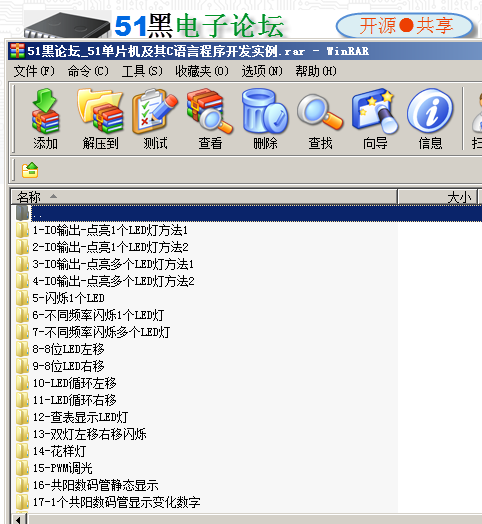Go up one folder level icon
Image resolution: width=482 pixels, height=524 pixels.
(30, 170)
